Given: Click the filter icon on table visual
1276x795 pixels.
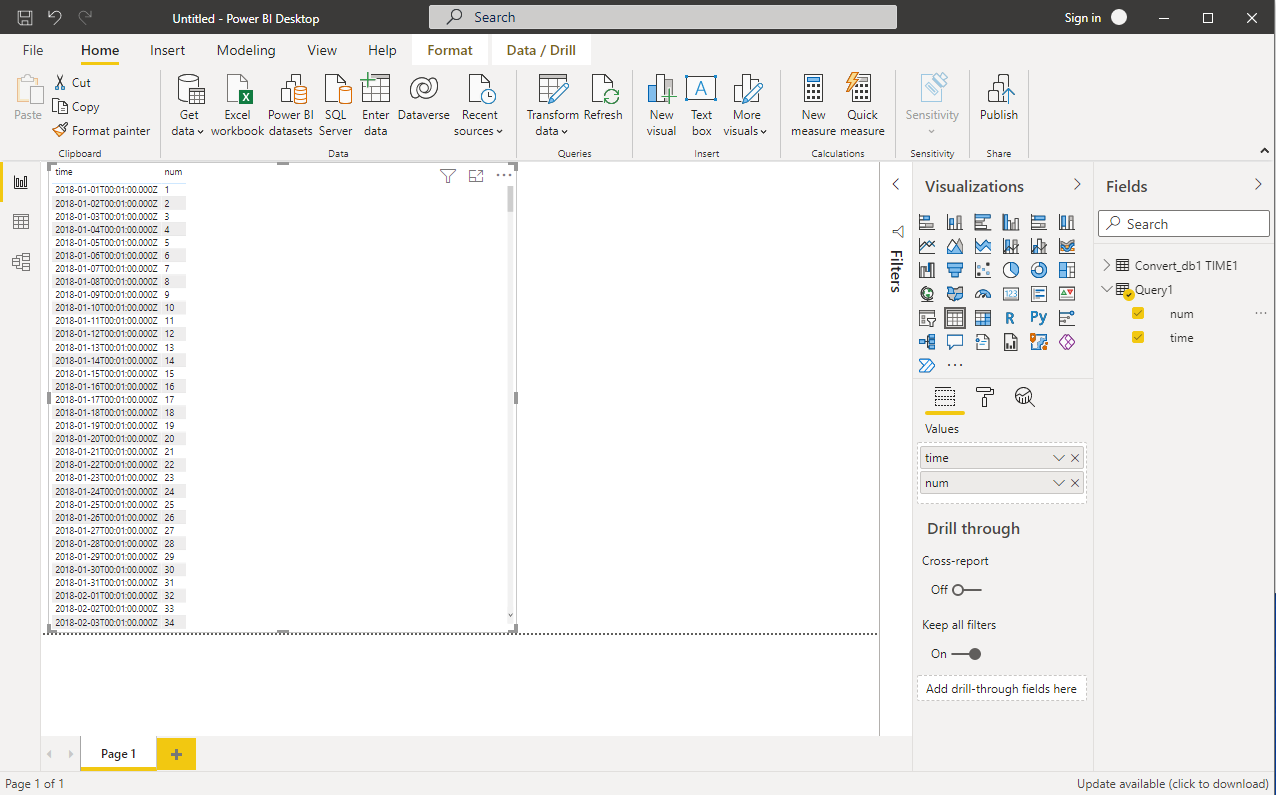Looking at the screenshot, I should [448, 176].
